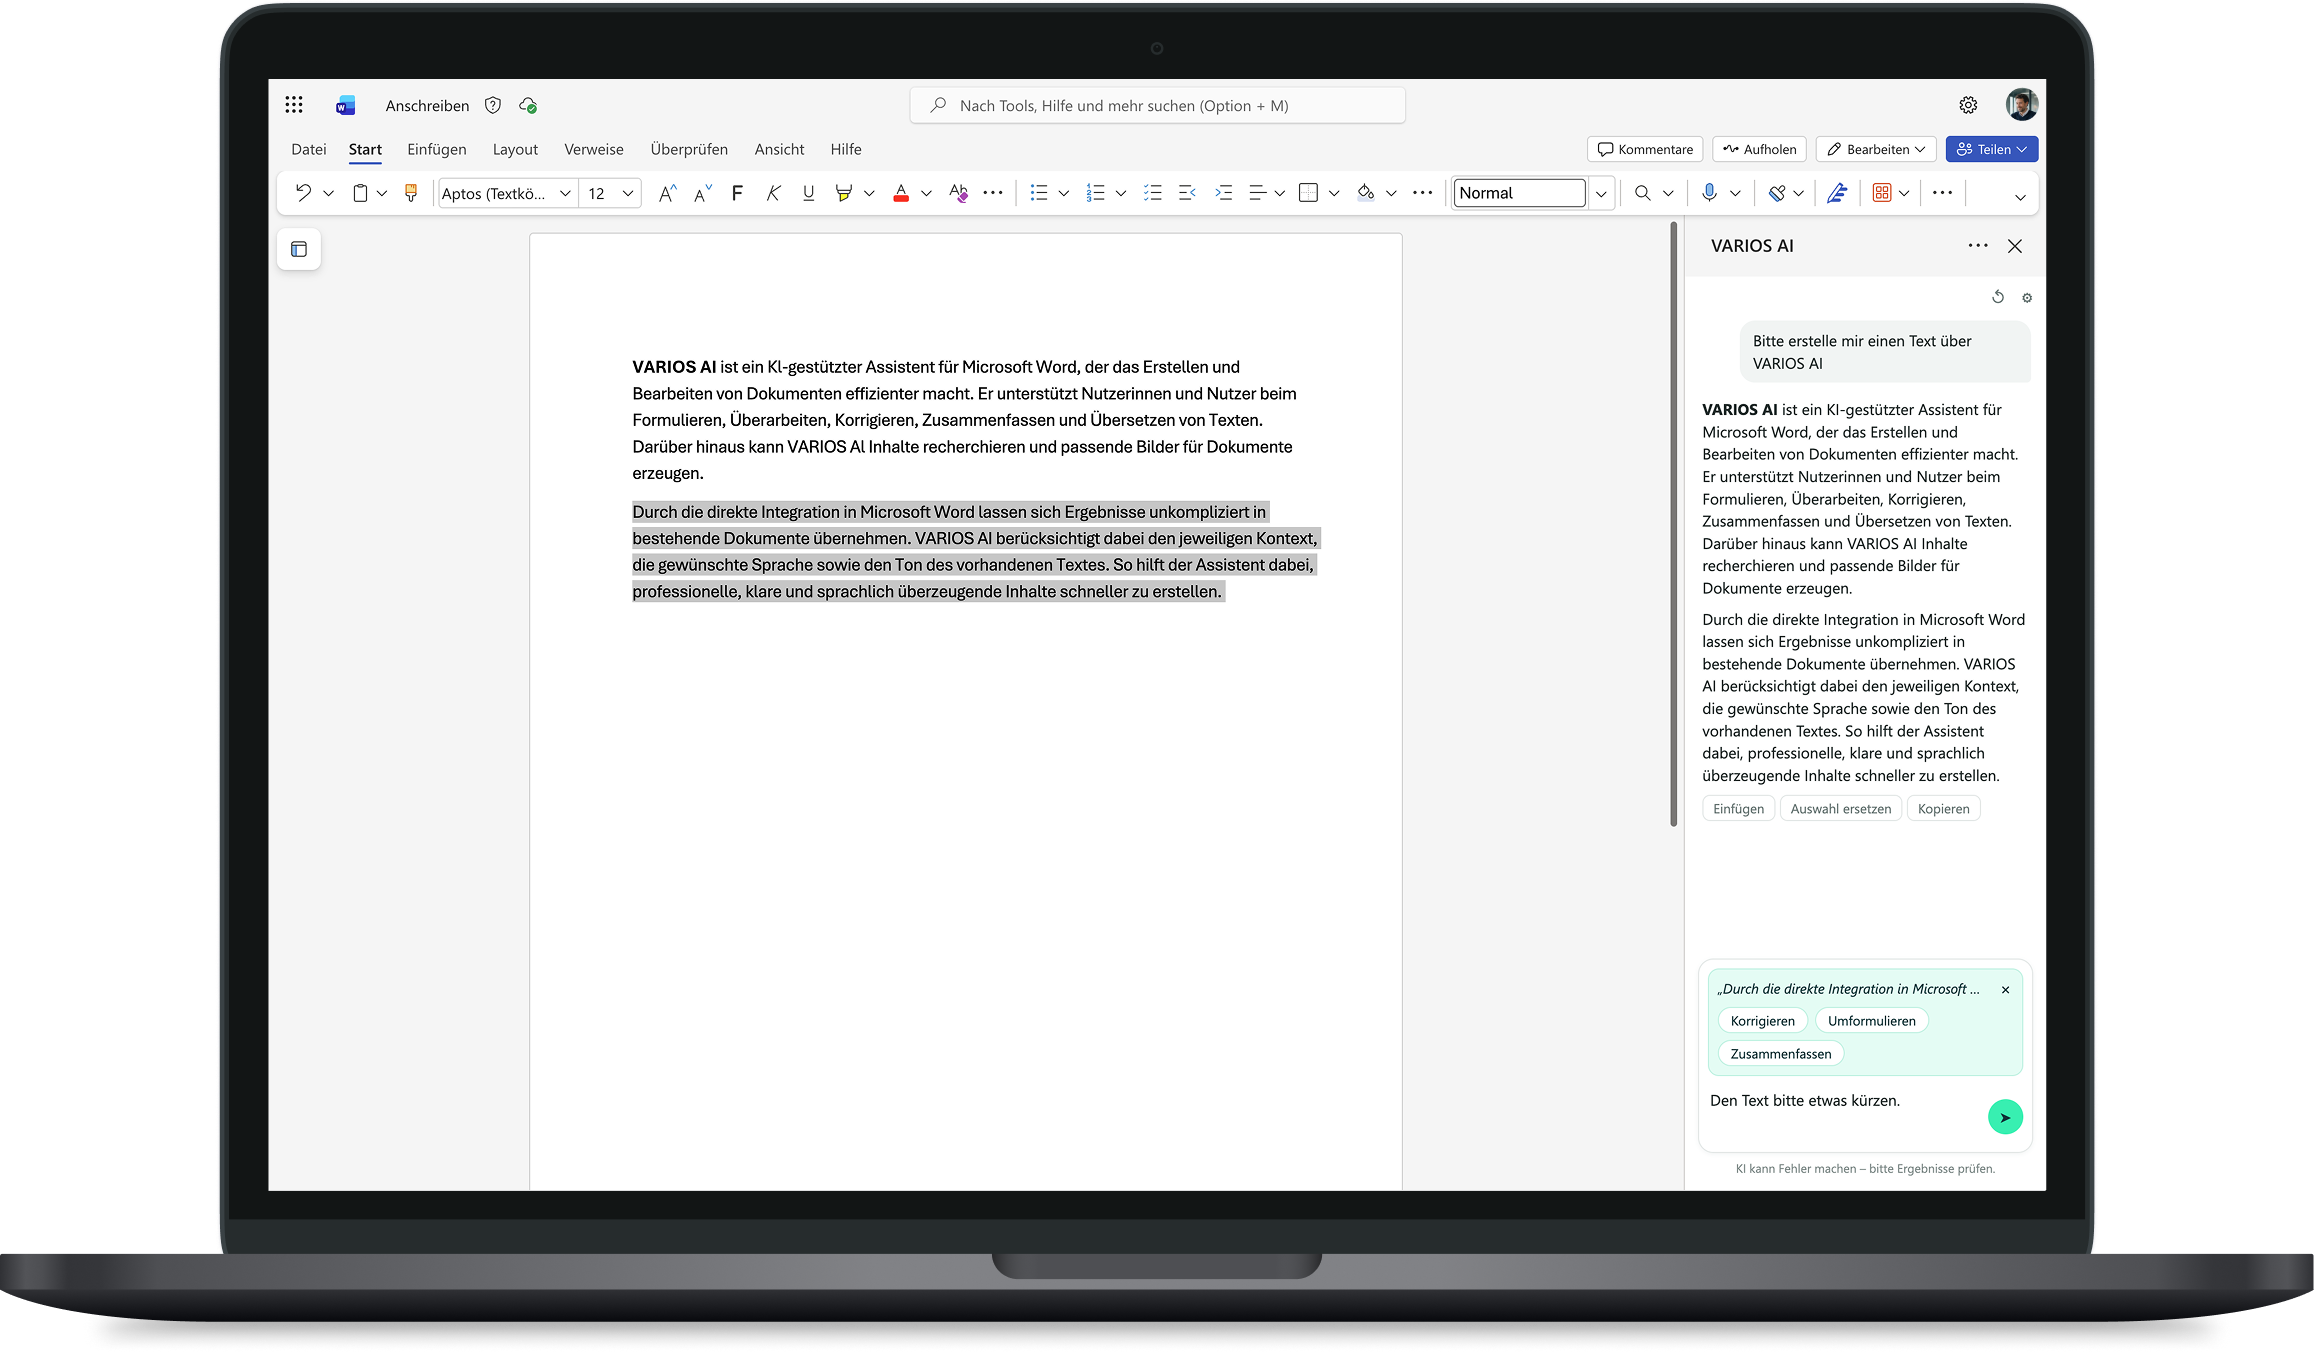Open the Editor pen icon
The height and width of the screenshot is (1354, 2315).
1837,193
